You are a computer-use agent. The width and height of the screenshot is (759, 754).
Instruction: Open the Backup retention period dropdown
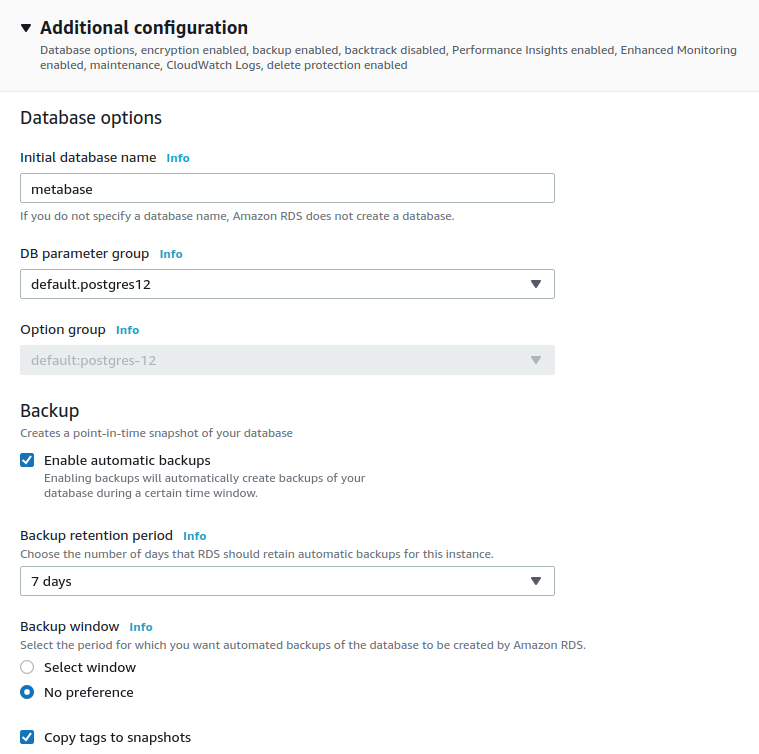pyautogui.click(x=287, y=581)
